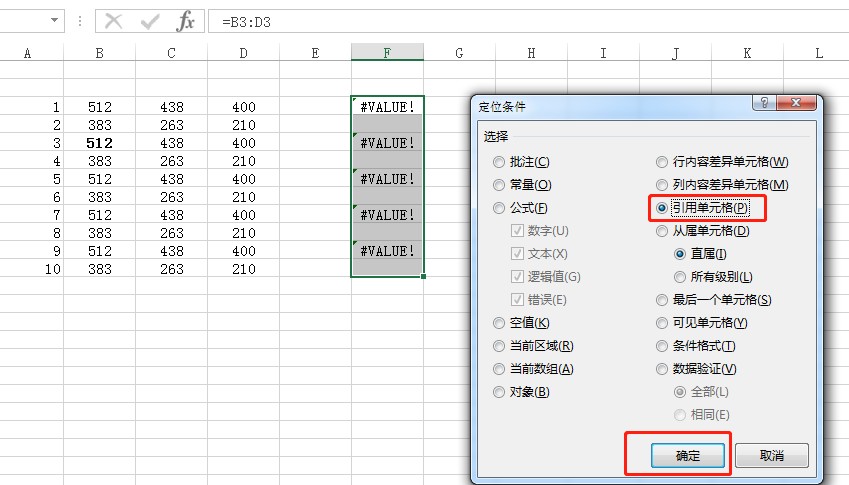This screenshot has height=485, width=849.
Task: Confirm formula entry with checkmark icon
Action: point(149,22)
